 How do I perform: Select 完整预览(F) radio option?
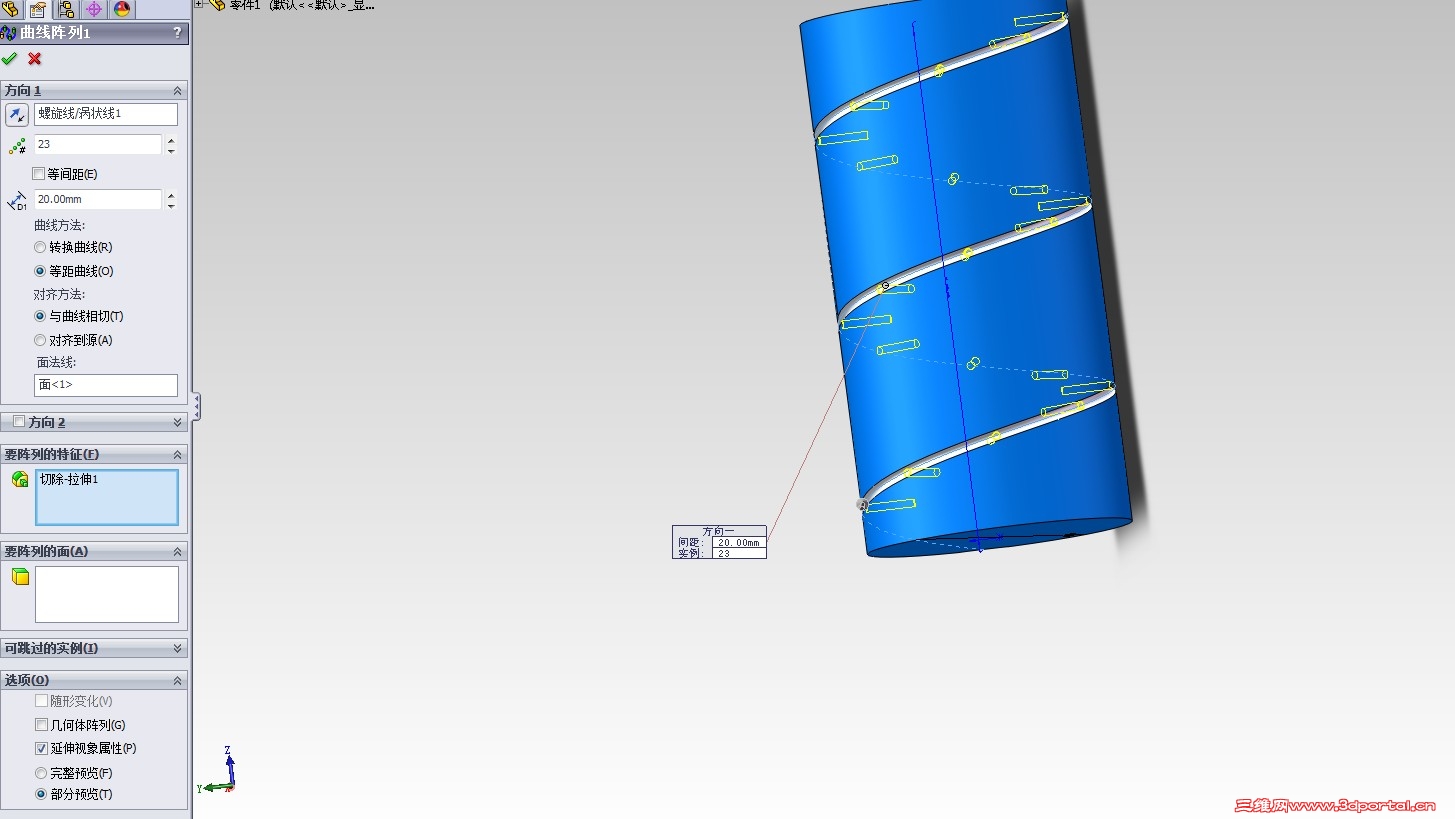coord(41,773)
